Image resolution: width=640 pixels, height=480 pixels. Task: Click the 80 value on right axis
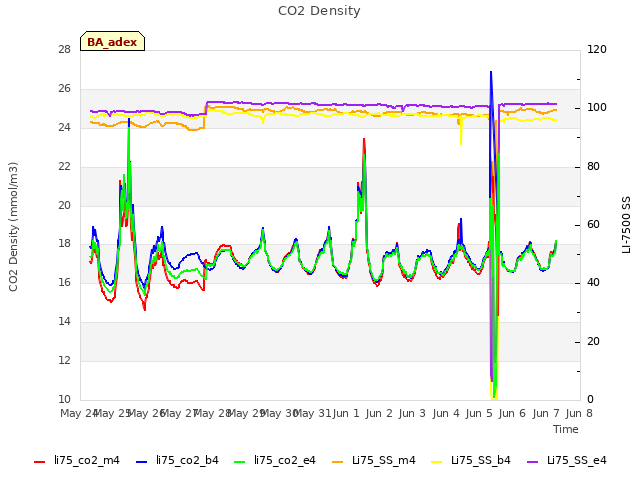tap(593, 167)
